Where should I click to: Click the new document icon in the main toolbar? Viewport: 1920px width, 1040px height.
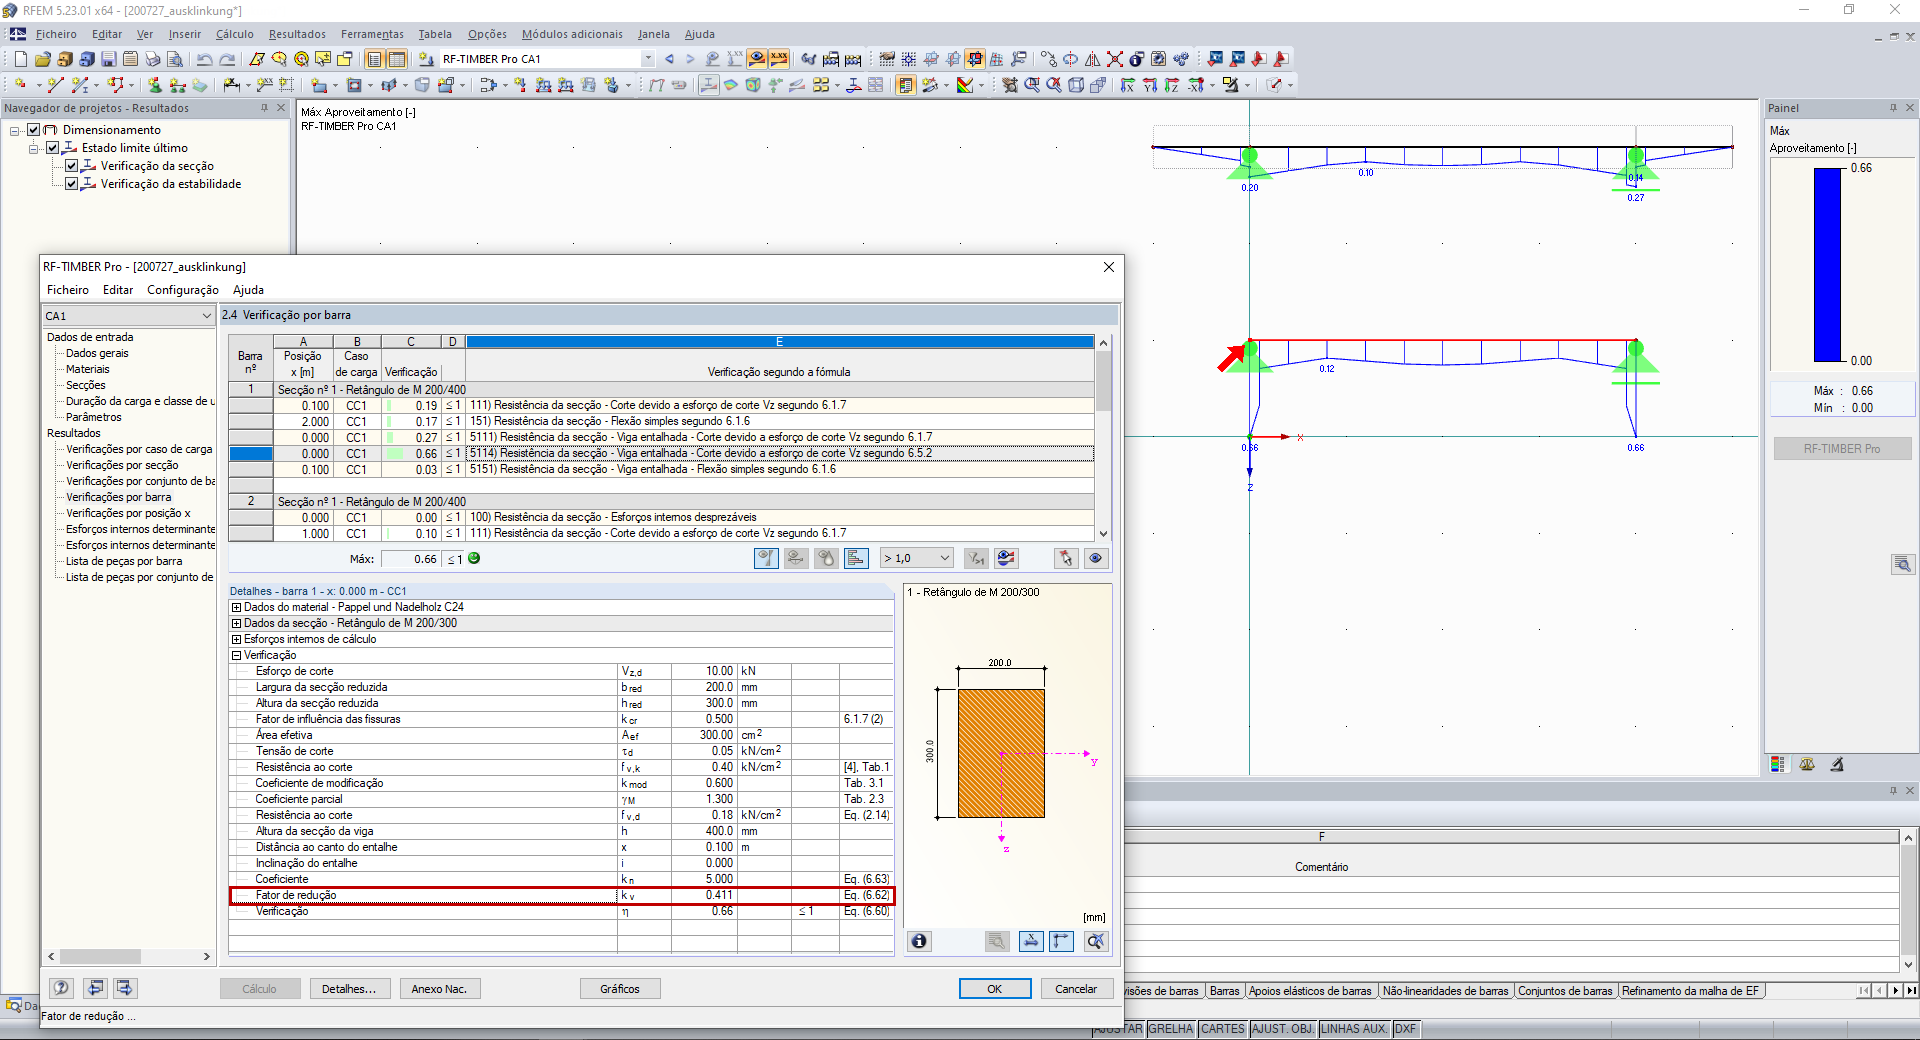[x=20, y=59]
